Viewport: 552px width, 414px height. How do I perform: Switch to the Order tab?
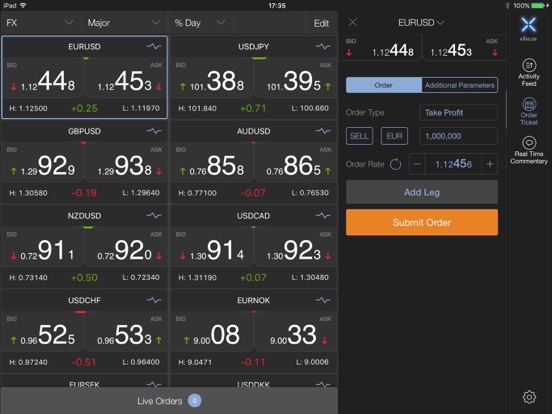pyautogui.click(x=384, y=85)
